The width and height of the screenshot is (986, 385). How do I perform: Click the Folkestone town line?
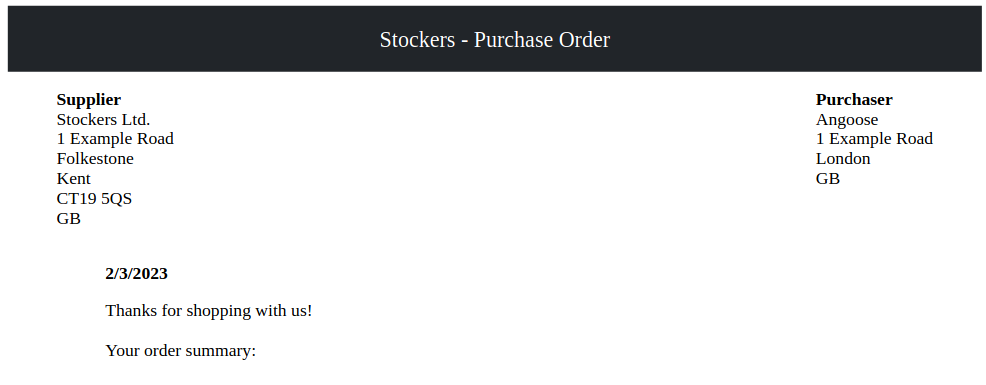coord(95,159)
